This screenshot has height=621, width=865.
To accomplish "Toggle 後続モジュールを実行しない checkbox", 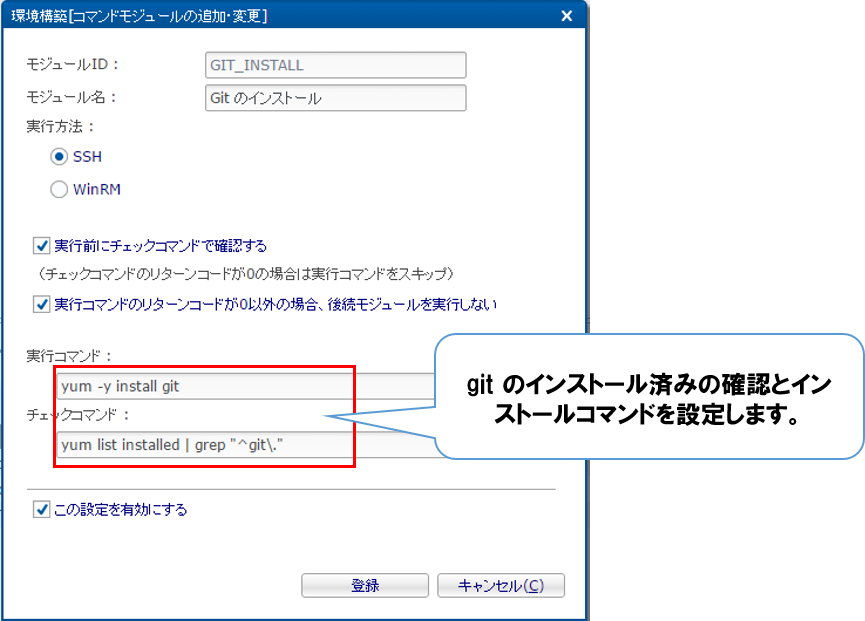I will (x=41, y=304).
